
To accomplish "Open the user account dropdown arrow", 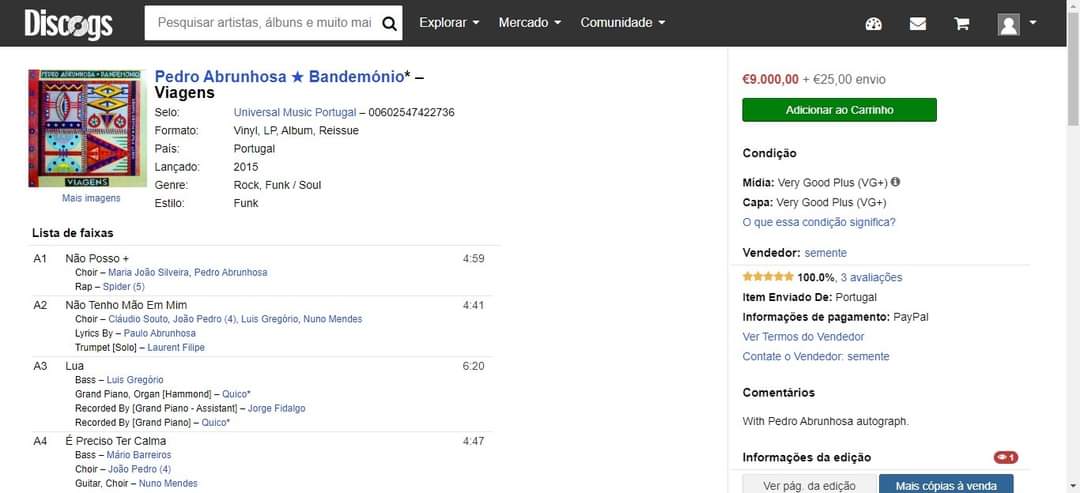I will click(x=1032, y=23).
